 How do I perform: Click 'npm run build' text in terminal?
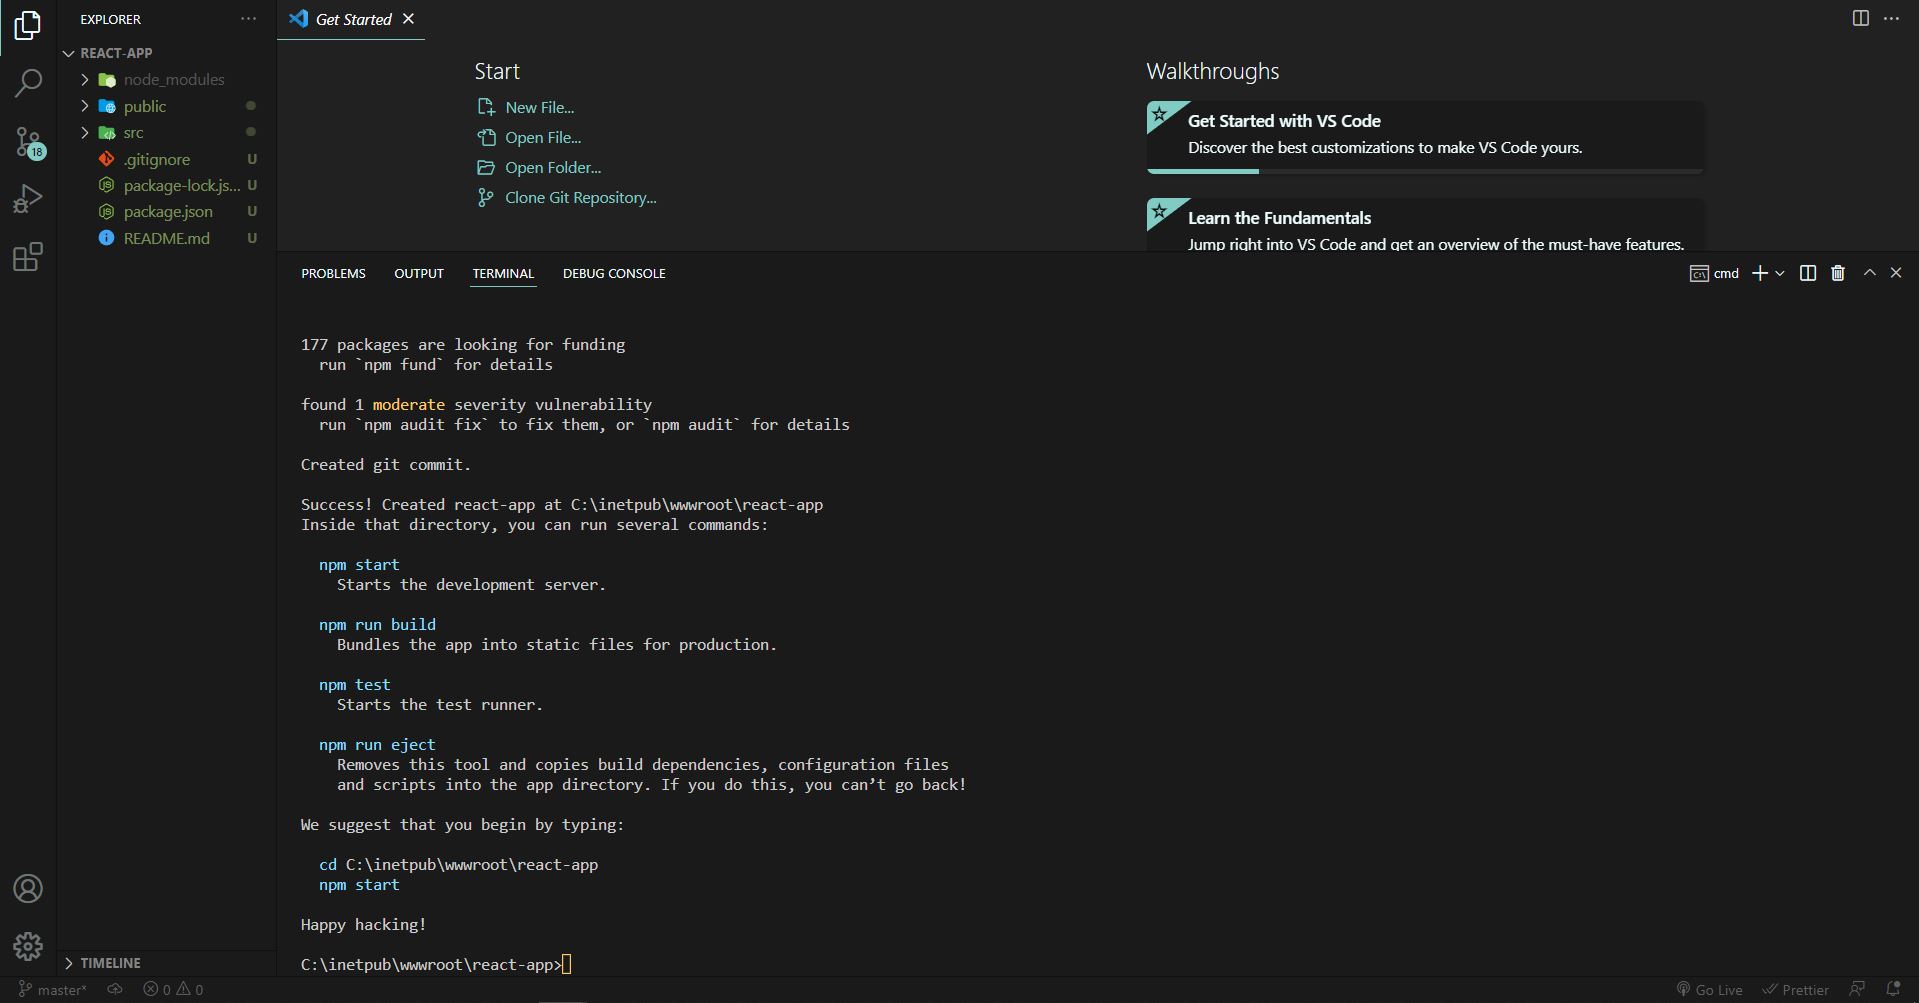point(377,624)
